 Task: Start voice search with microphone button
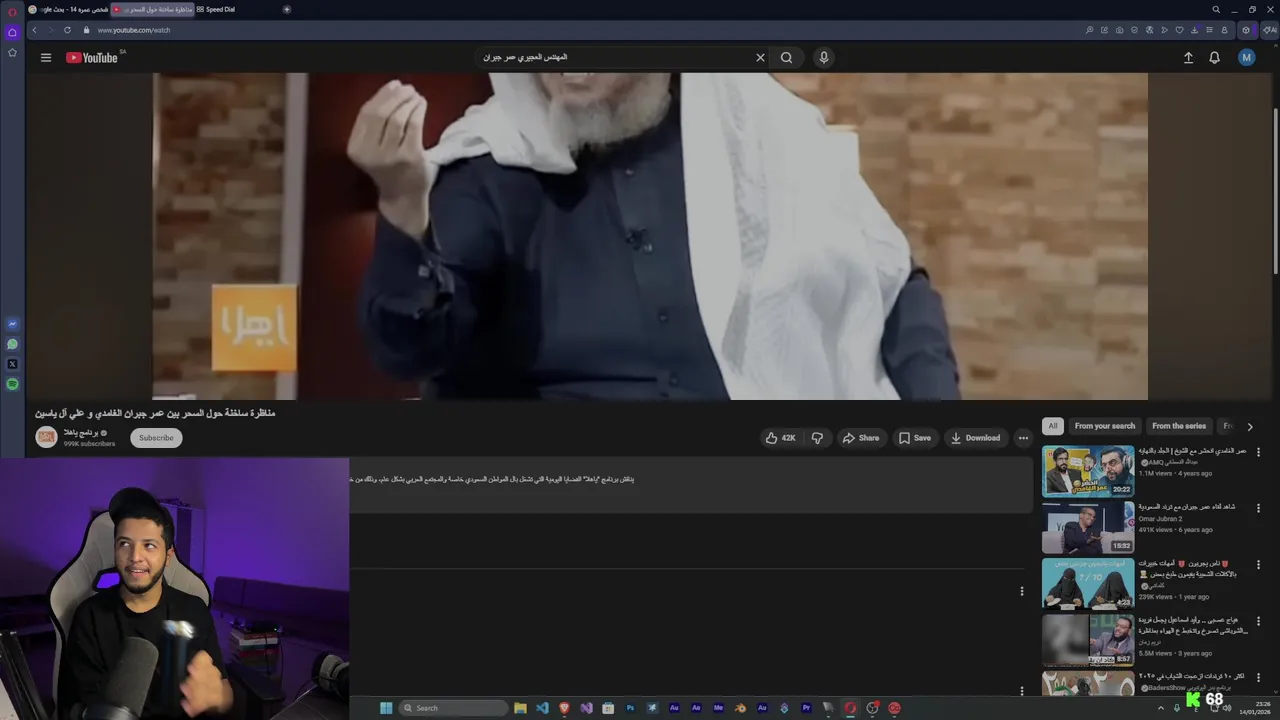pos(824,57)
